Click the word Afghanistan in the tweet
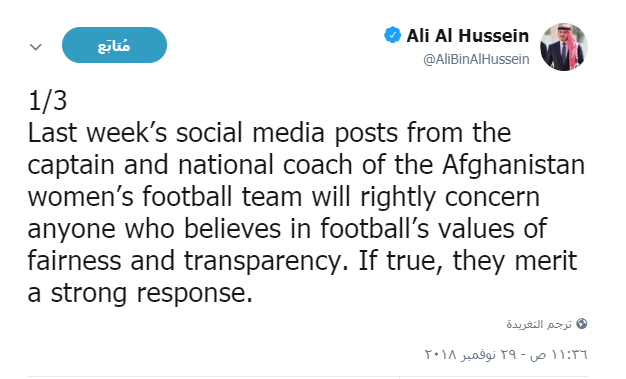This screenshot has height=379, width=626. (x=513, y=165)
